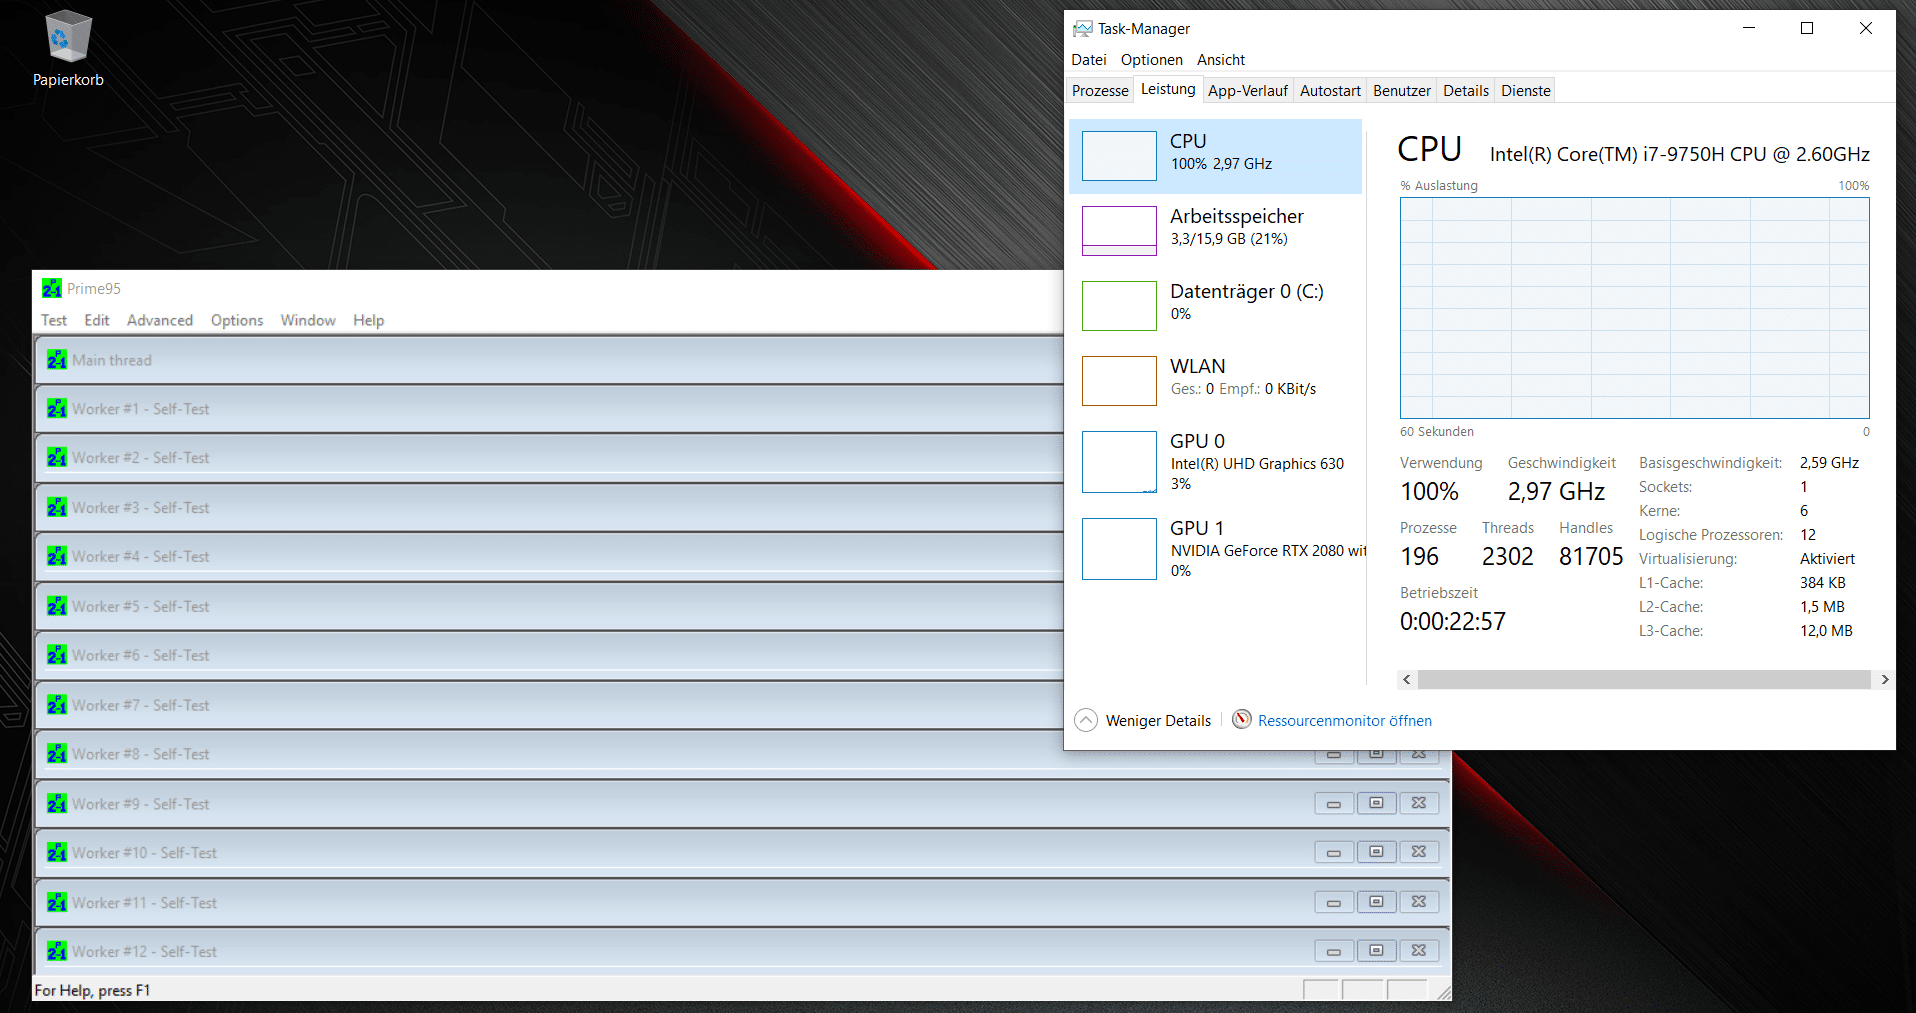Minimize the Worker #11 child window

[x=1333, y=902]
